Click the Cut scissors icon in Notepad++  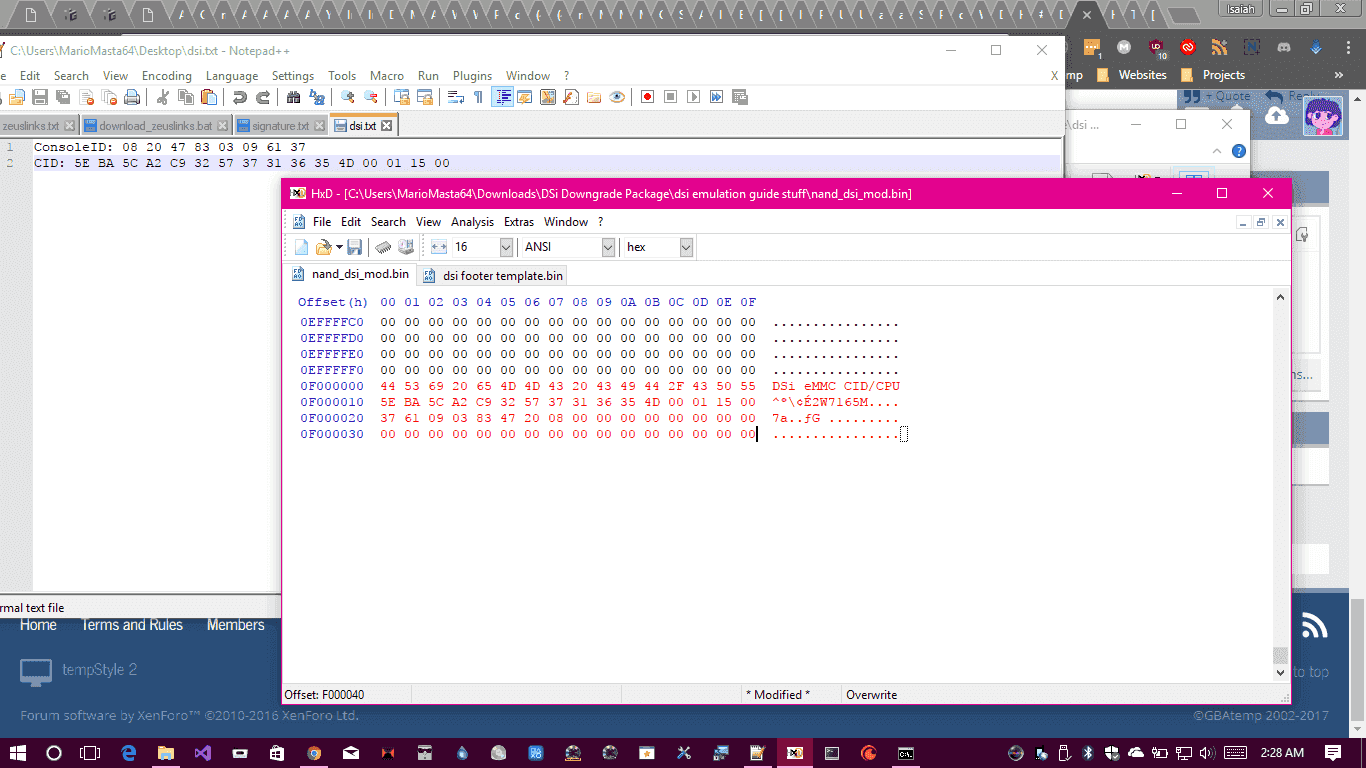pos(163,97)
